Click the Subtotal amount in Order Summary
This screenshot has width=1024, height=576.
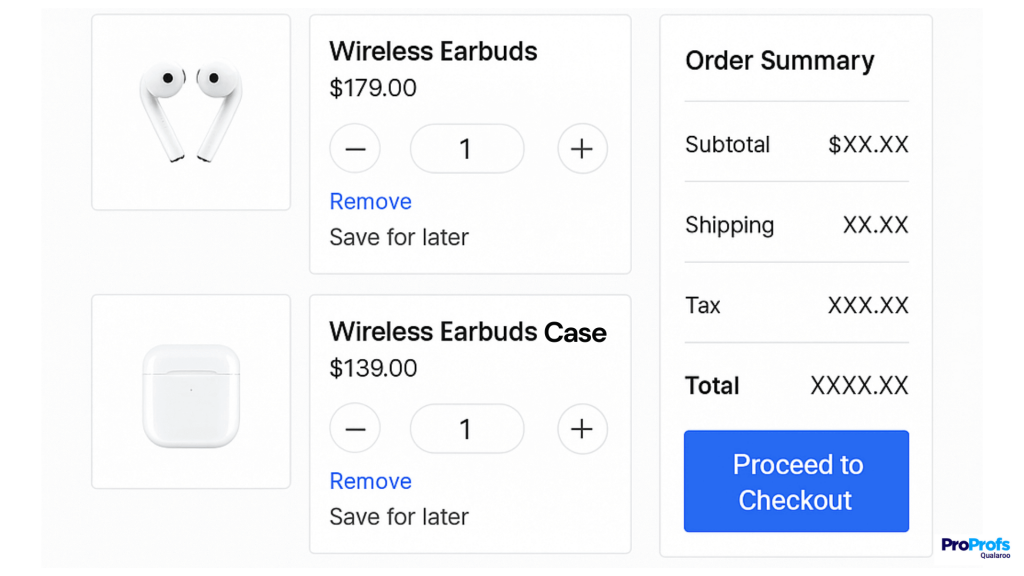(x=868, y=145)
